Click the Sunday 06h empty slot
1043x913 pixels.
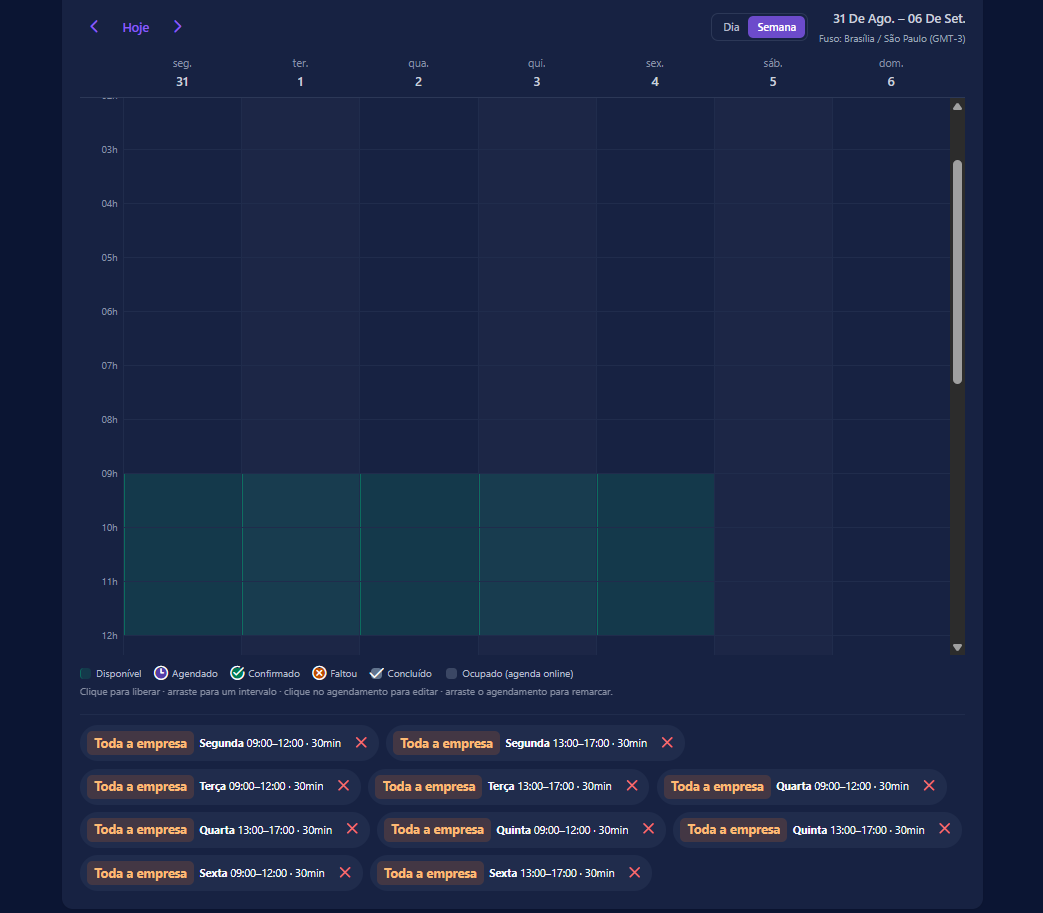[x=891, y=338]
